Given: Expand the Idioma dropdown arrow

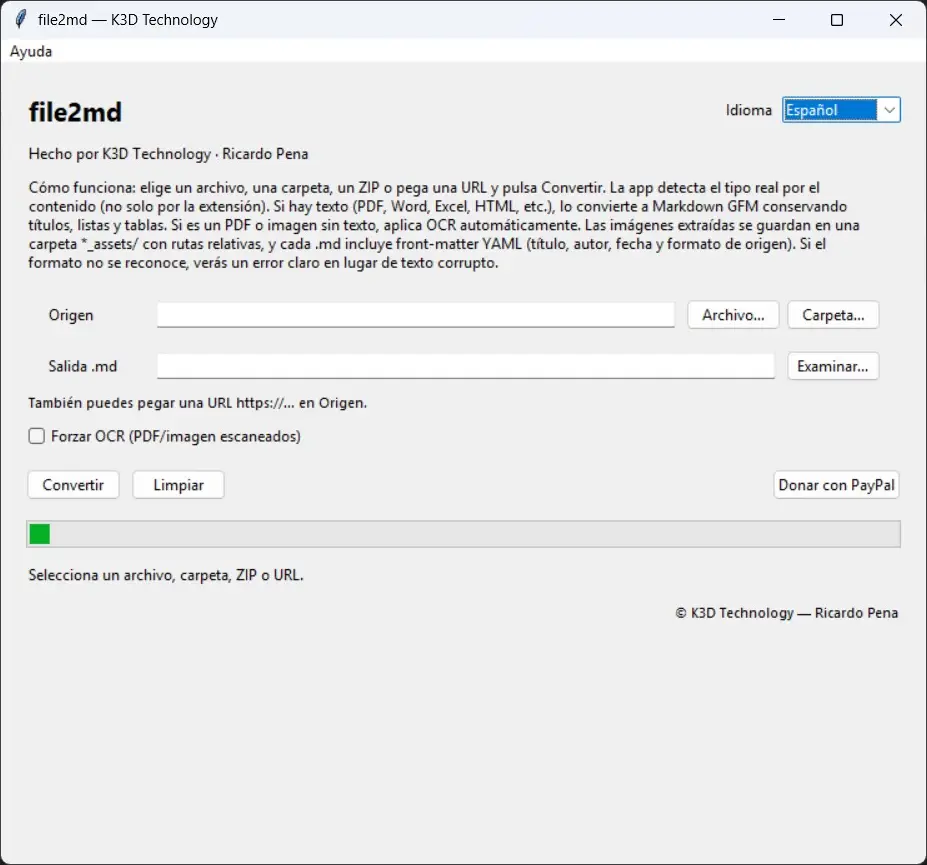Looking at the screenshot, I should tap(889, 110).
